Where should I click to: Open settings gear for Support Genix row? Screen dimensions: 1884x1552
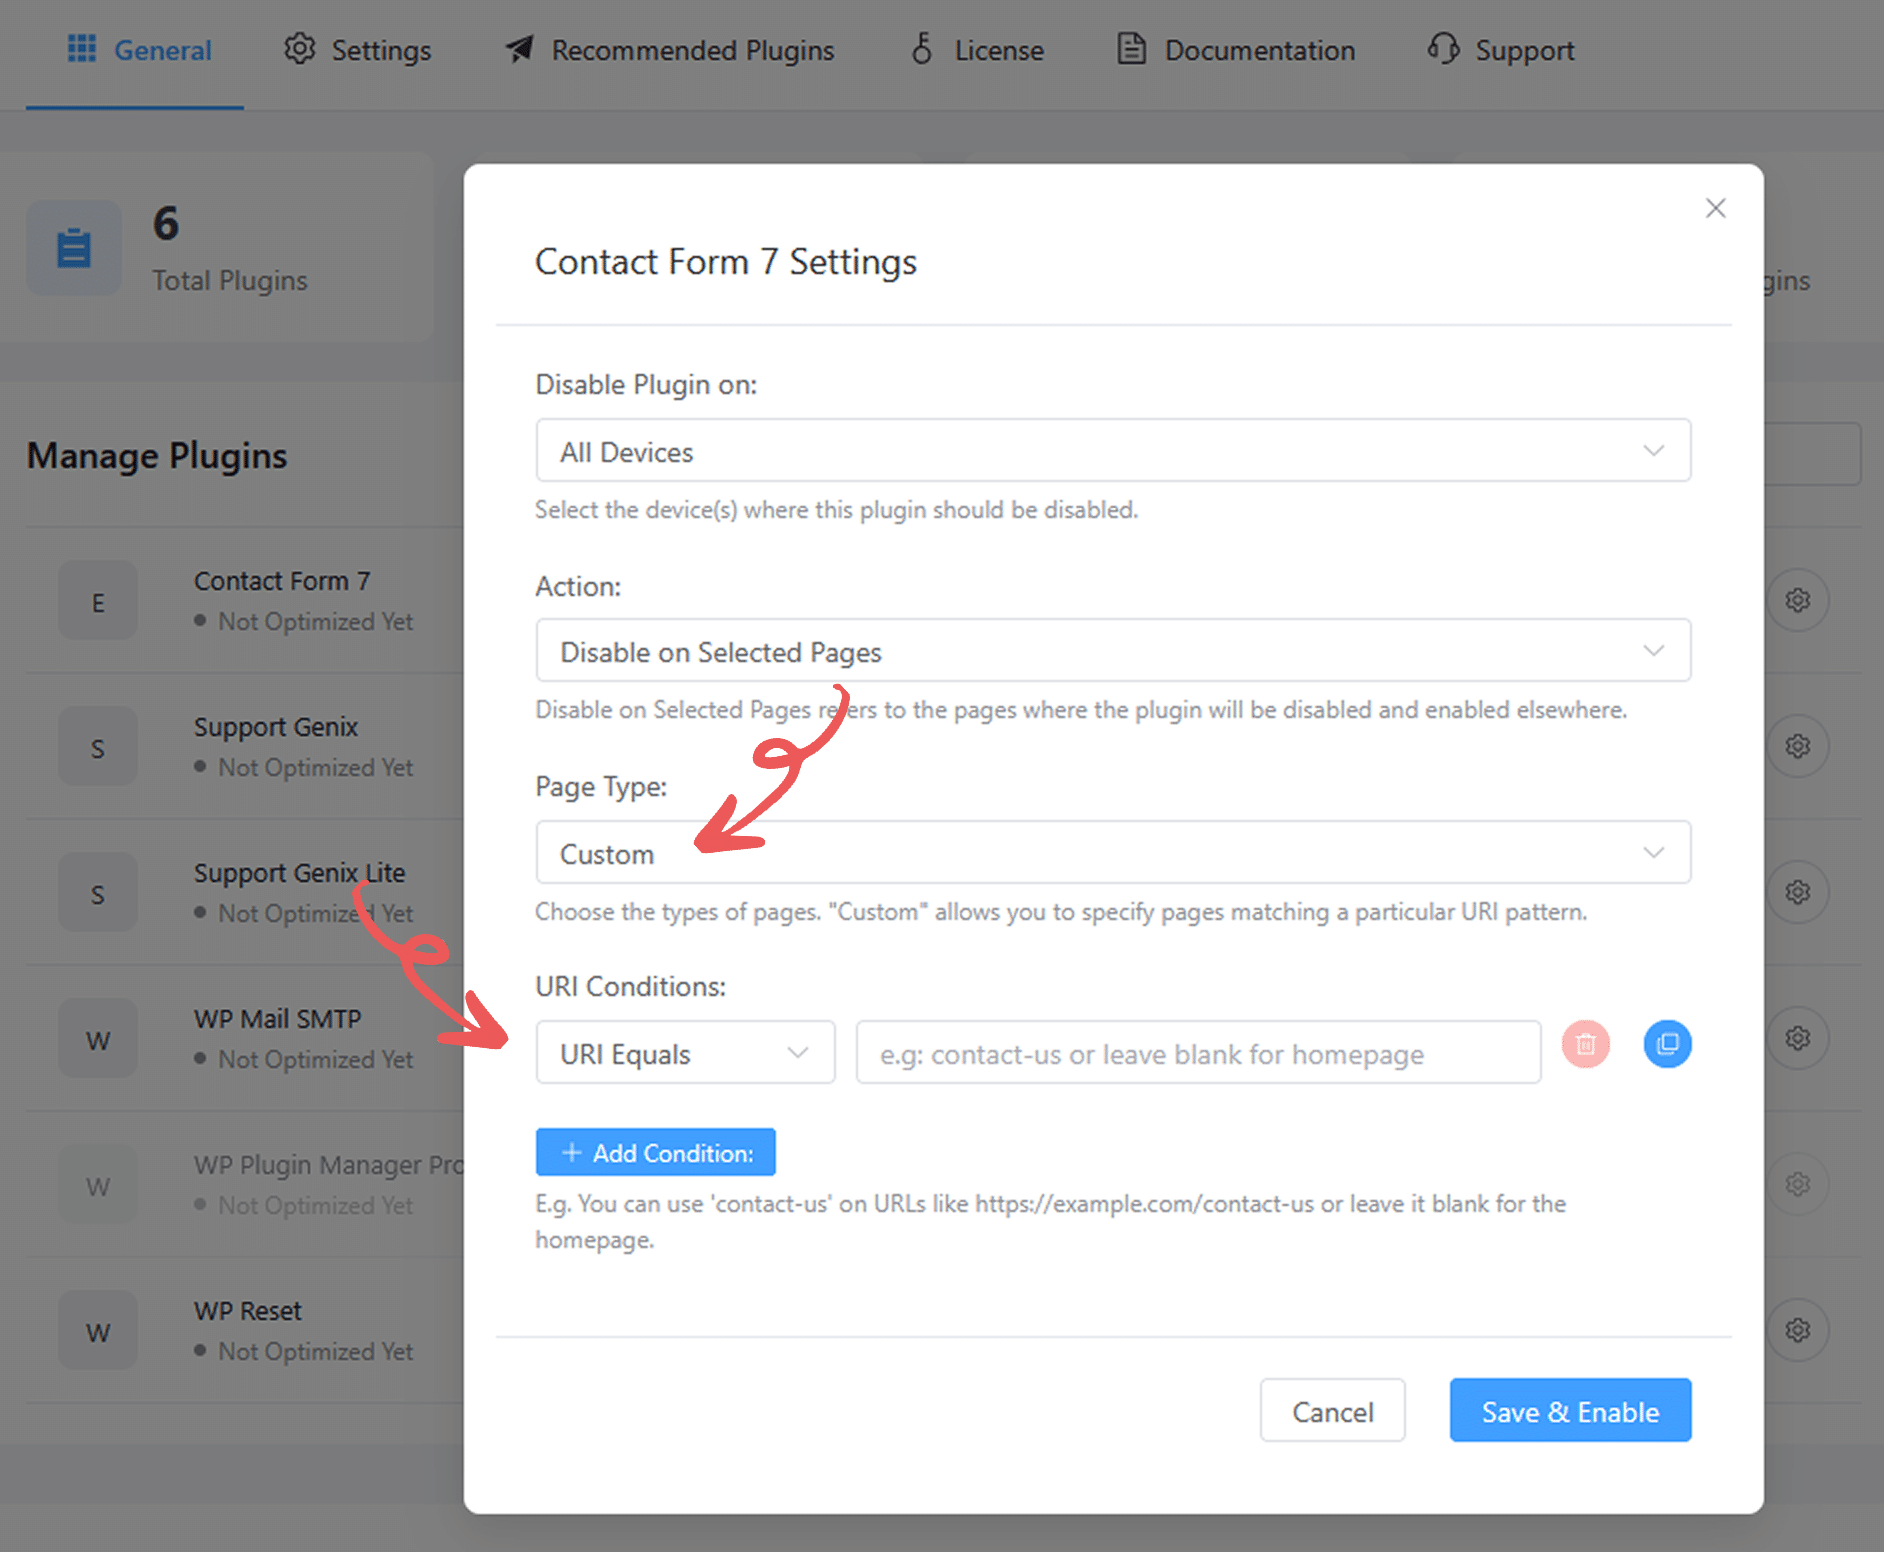point(1798,747)
